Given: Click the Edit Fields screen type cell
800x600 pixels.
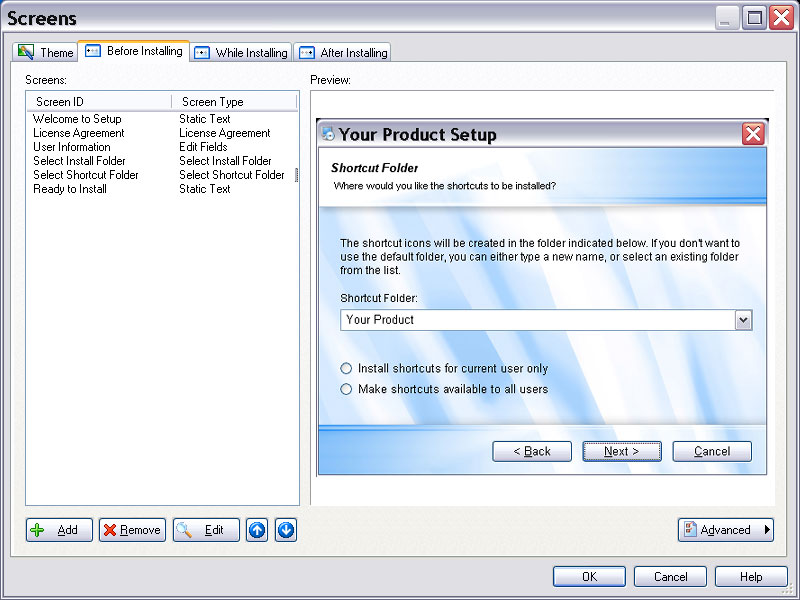Looking at the screenshot, I should click(x=203, y=147).
